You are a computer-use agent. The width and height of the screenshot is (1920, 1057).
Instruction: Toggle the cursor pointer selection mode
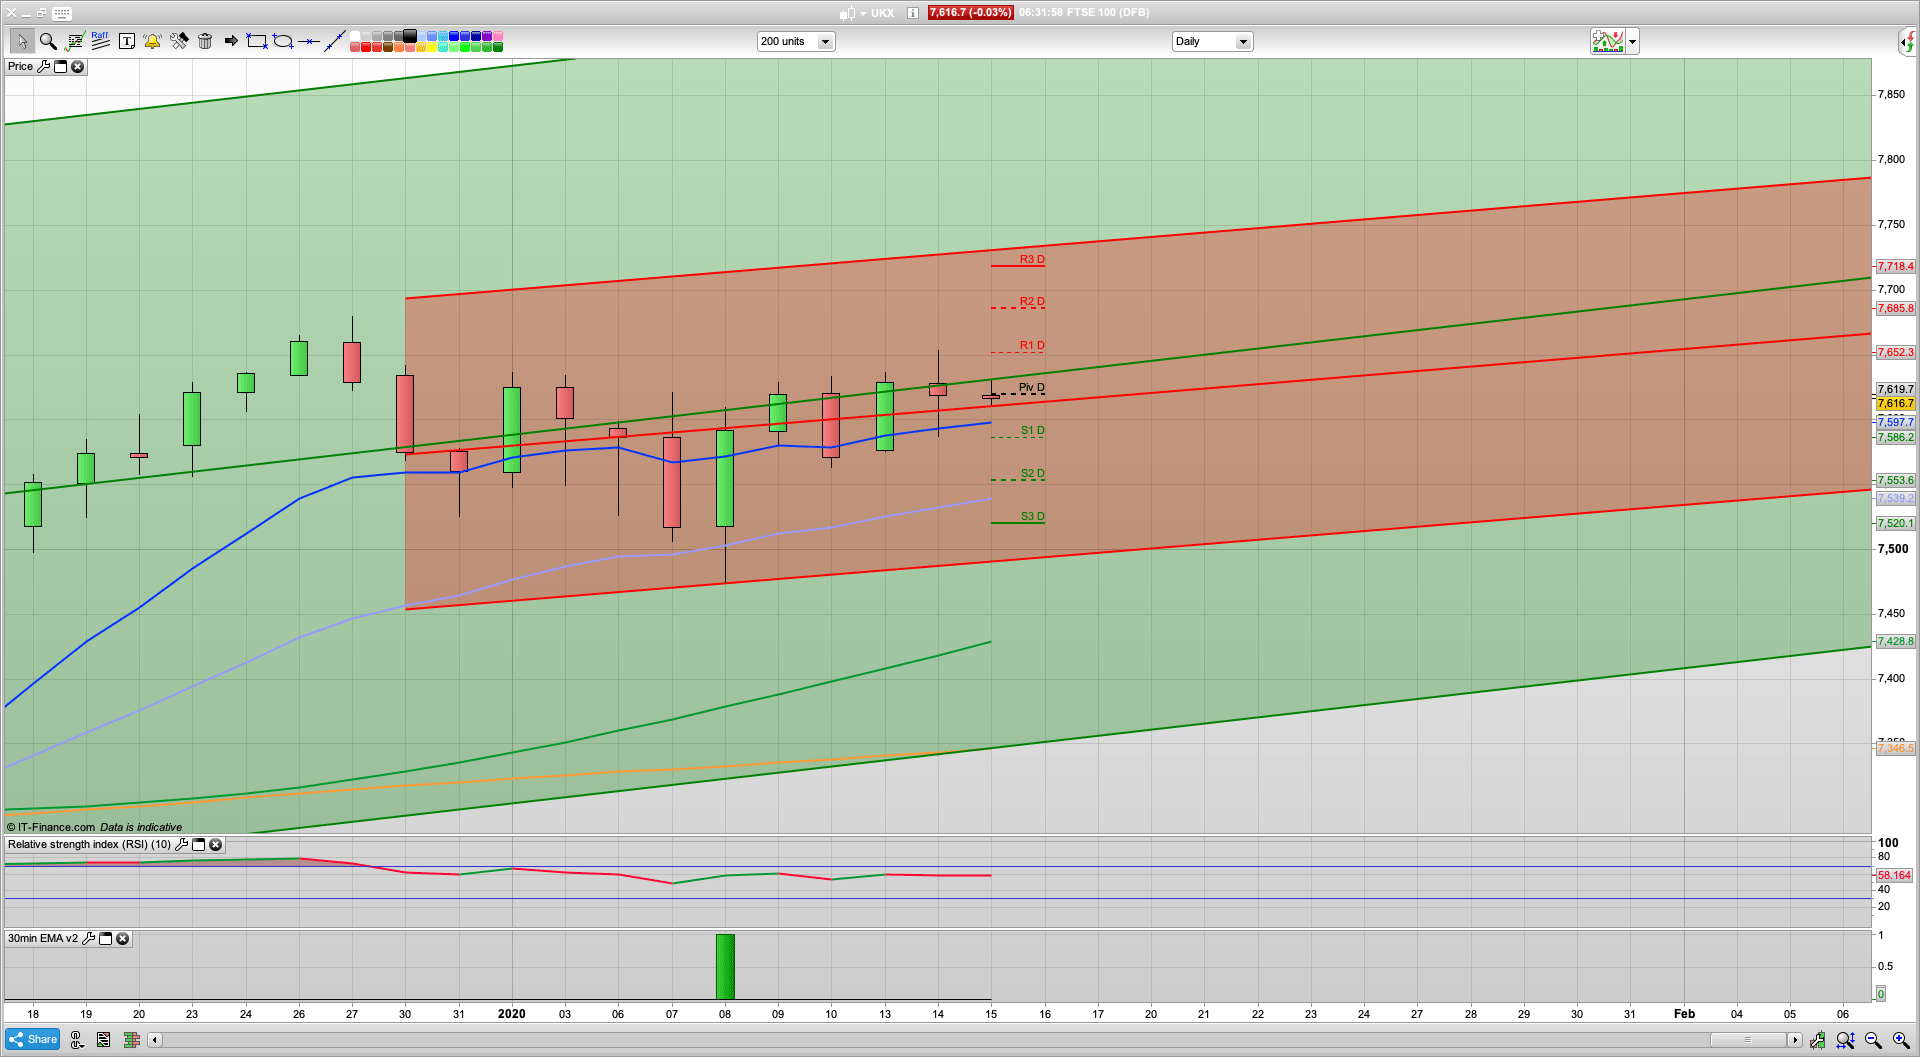point(21,41)
